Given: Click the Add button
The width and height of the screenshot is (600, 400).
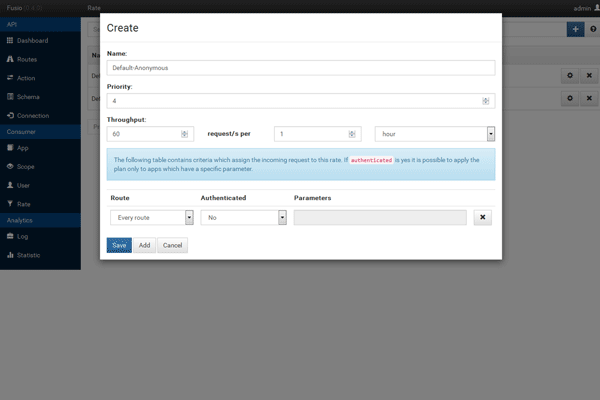Looking at the screenshot, I should [x=144, y=245].
